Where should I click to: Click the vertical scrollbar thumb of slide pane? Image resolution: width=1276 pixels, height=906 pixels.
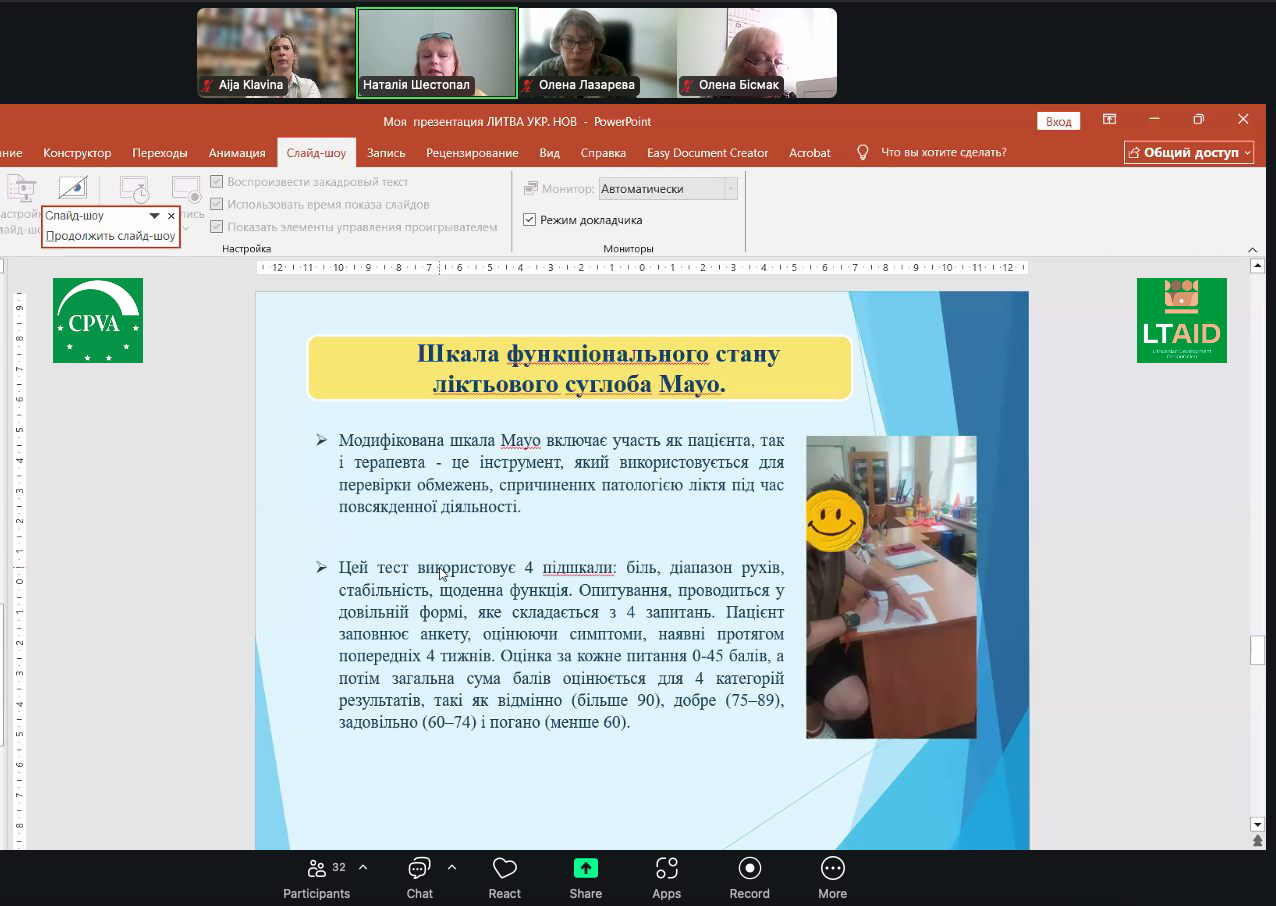(1258, 650)
